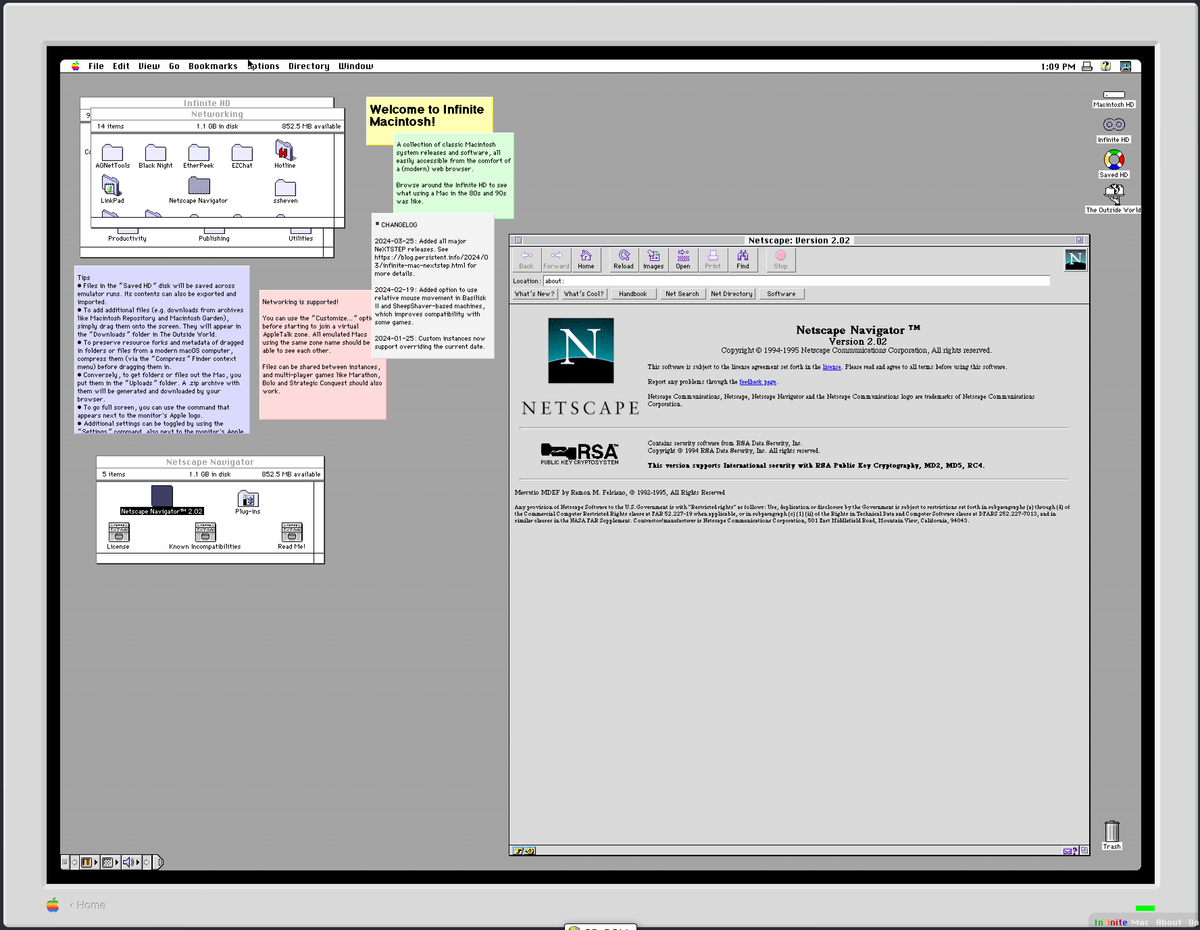Click the Publishing folder in Infinite HD window
This screenshot has height=930, width=1200.
tap(213, 232)
